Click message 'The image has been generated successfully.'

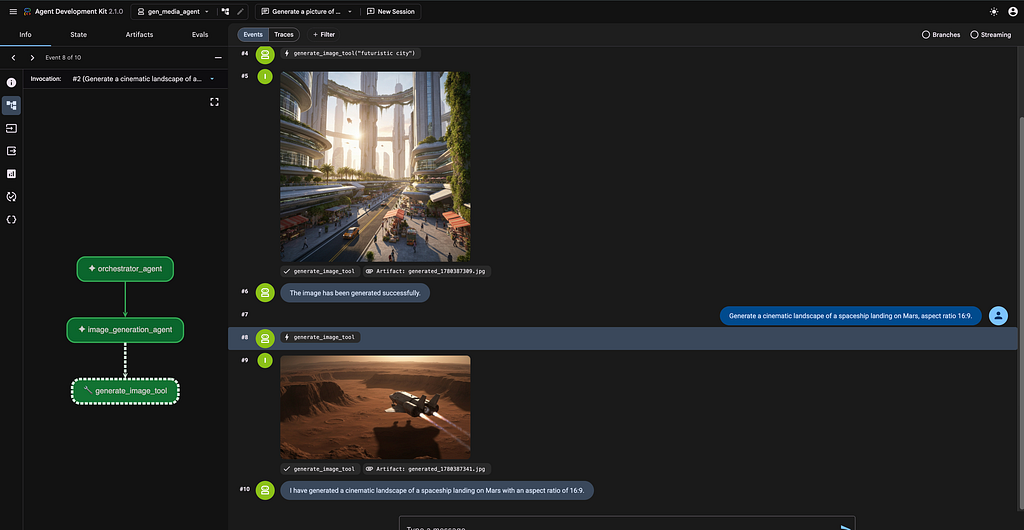pos(355,293)
